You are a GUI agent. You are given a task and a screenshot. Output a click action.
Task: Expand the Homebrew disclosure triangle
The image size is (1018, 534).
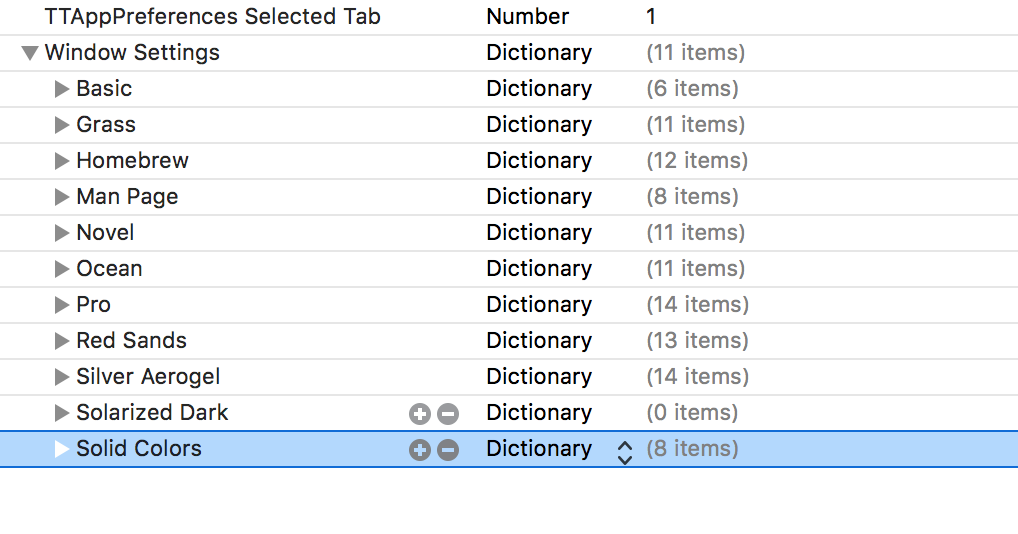pyautogui.click(x=62, y=161)
